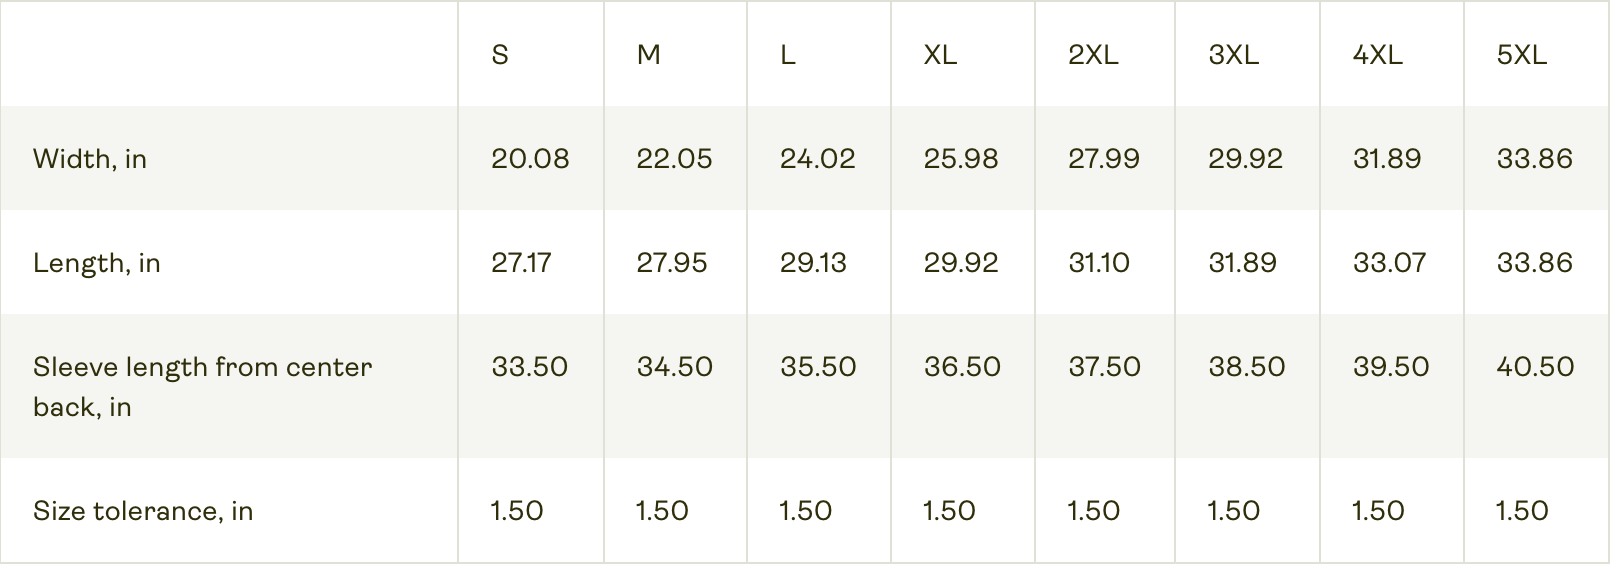This screenshot has width=1610, height=564.
Task: Click sleeve length value 33.50
Action: coord(529,367)
